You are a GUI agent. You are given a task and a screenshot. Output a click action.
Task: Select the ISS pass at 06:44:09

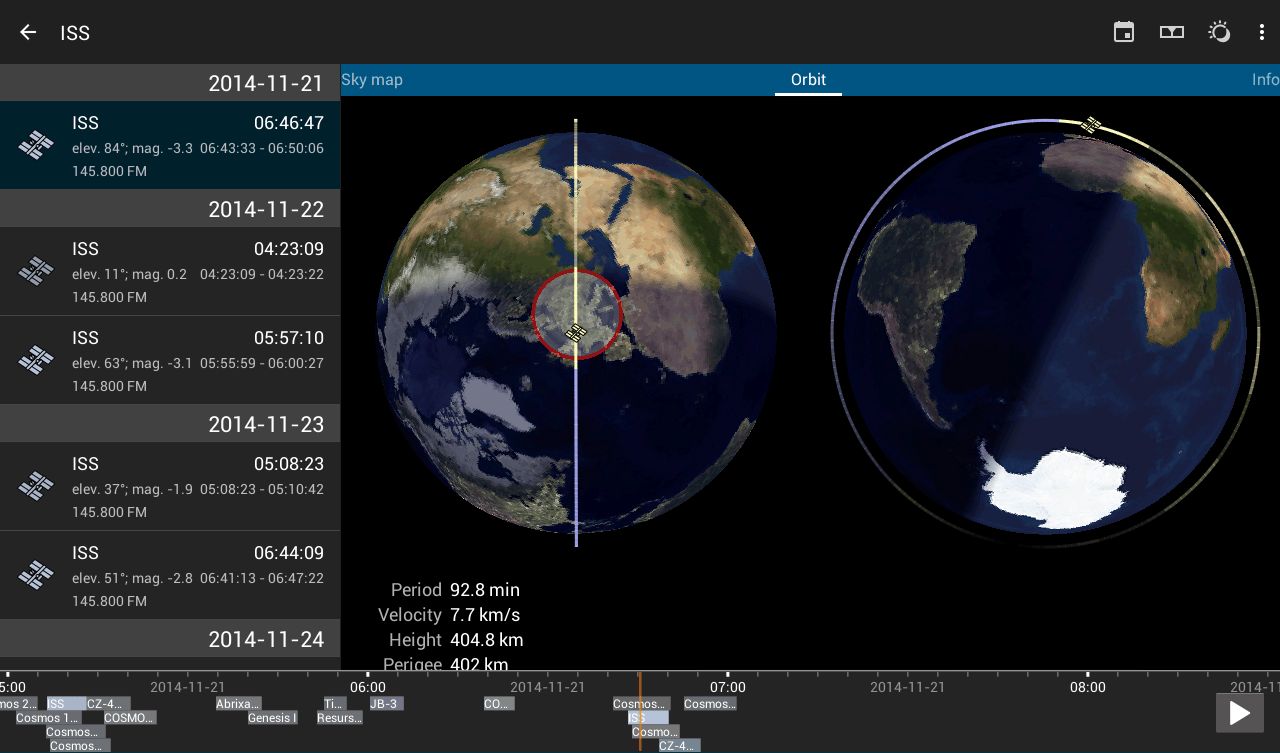tap(170, 575)
